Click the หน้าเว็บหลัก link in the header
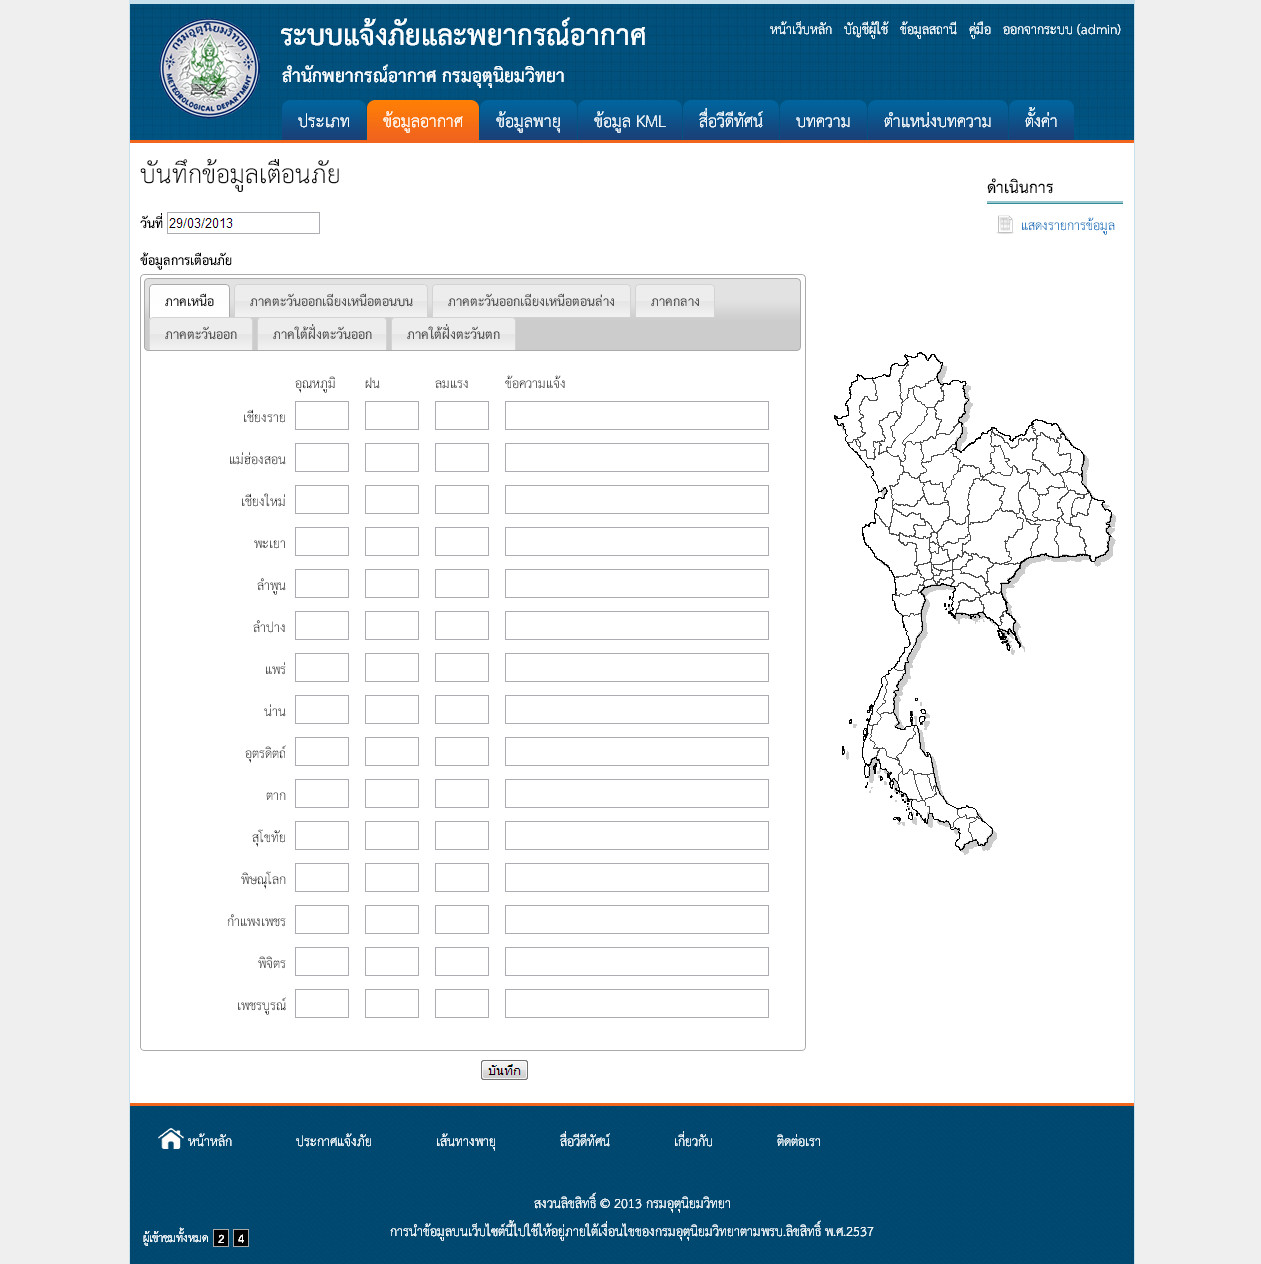The height and width of the screenshot is (1264, 1261). click(800, 30)
